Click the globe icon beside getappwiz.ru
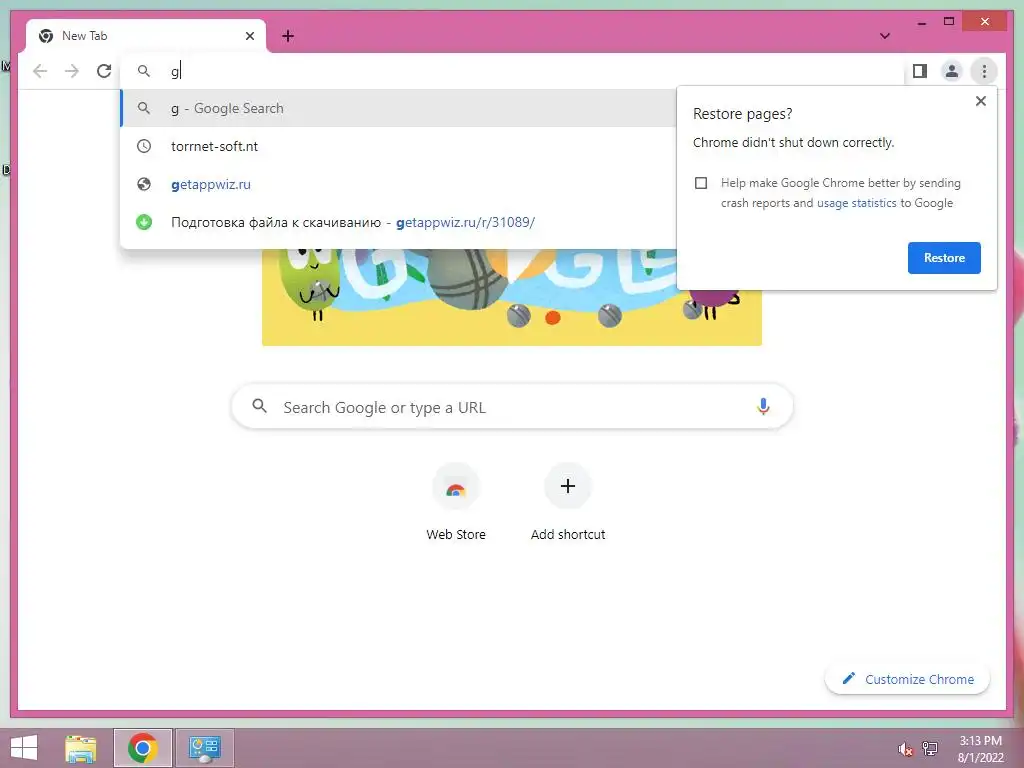This screenshot has height=768, width=1024. tap(144, 184)
